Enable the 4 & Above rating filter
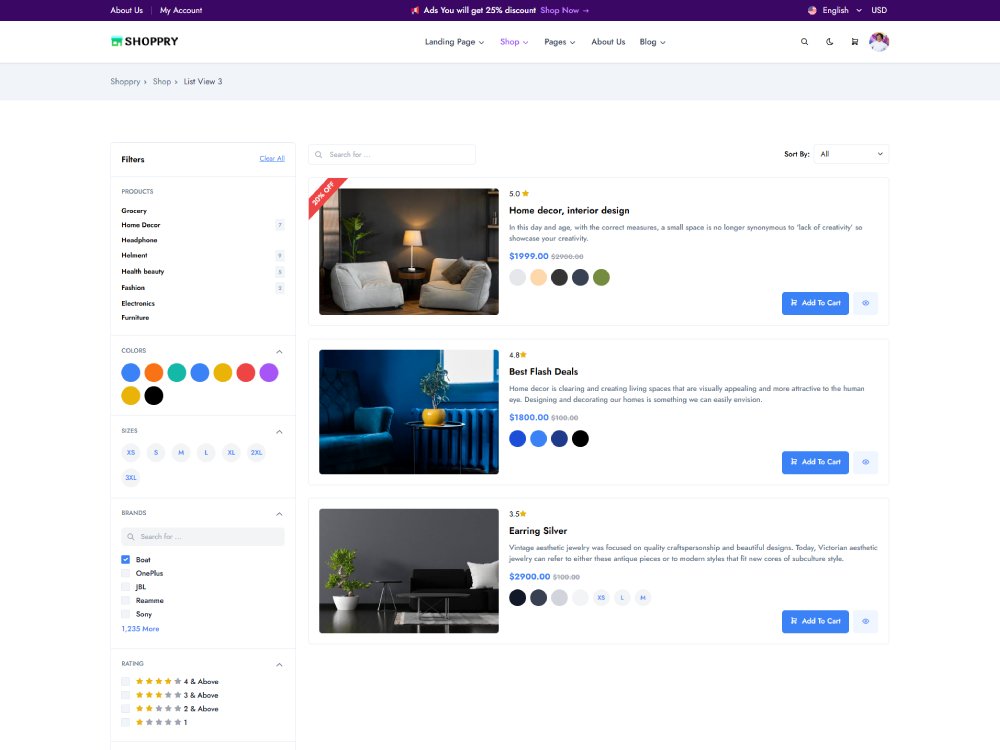 tap(126, 681)
